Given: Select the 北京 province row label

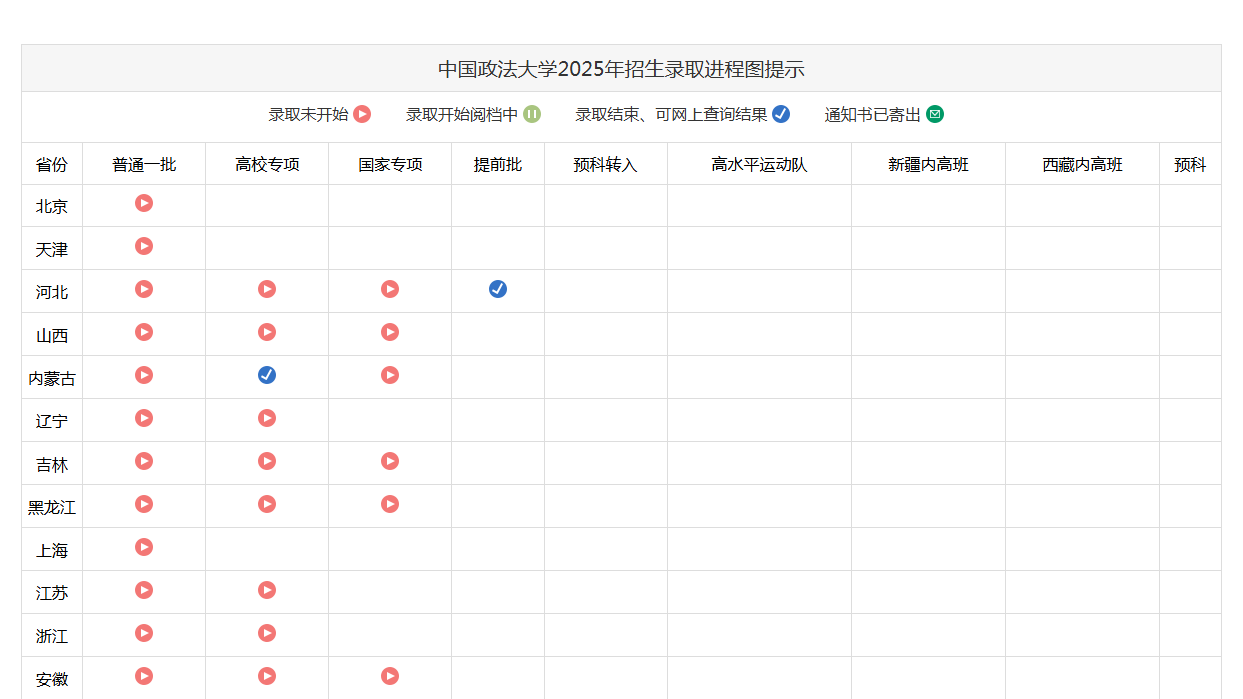Looking at the screenshot, I should [52, 207].
